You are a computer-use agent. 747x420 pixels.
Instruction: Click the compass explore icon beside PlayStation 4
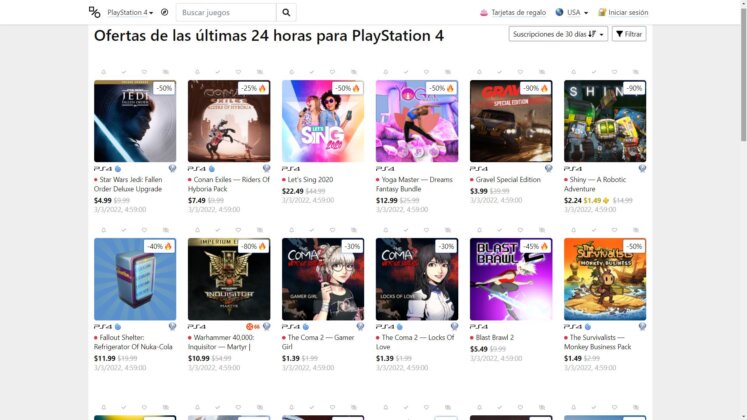click(x=164, y=12)
